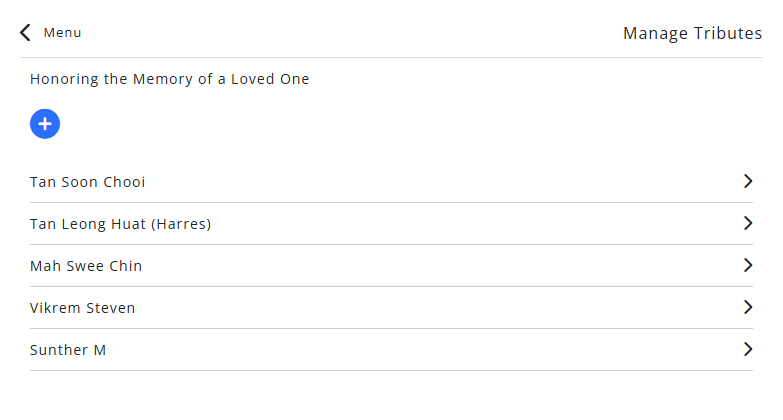Click the Manage Tributes page title
Viewport: 783px width, 420px height.
tap(692, 33)
